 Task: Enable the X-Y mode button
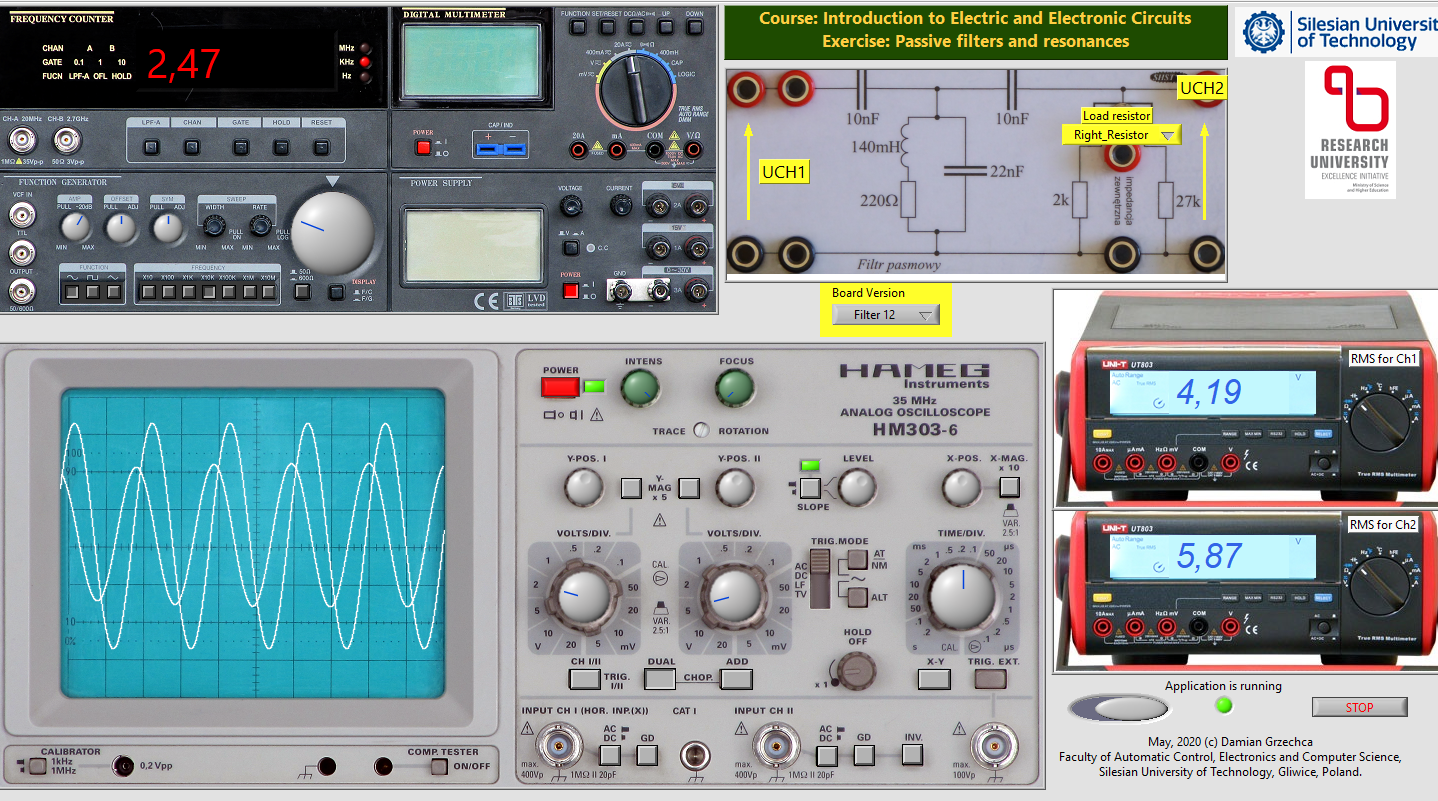click(934, 679)
